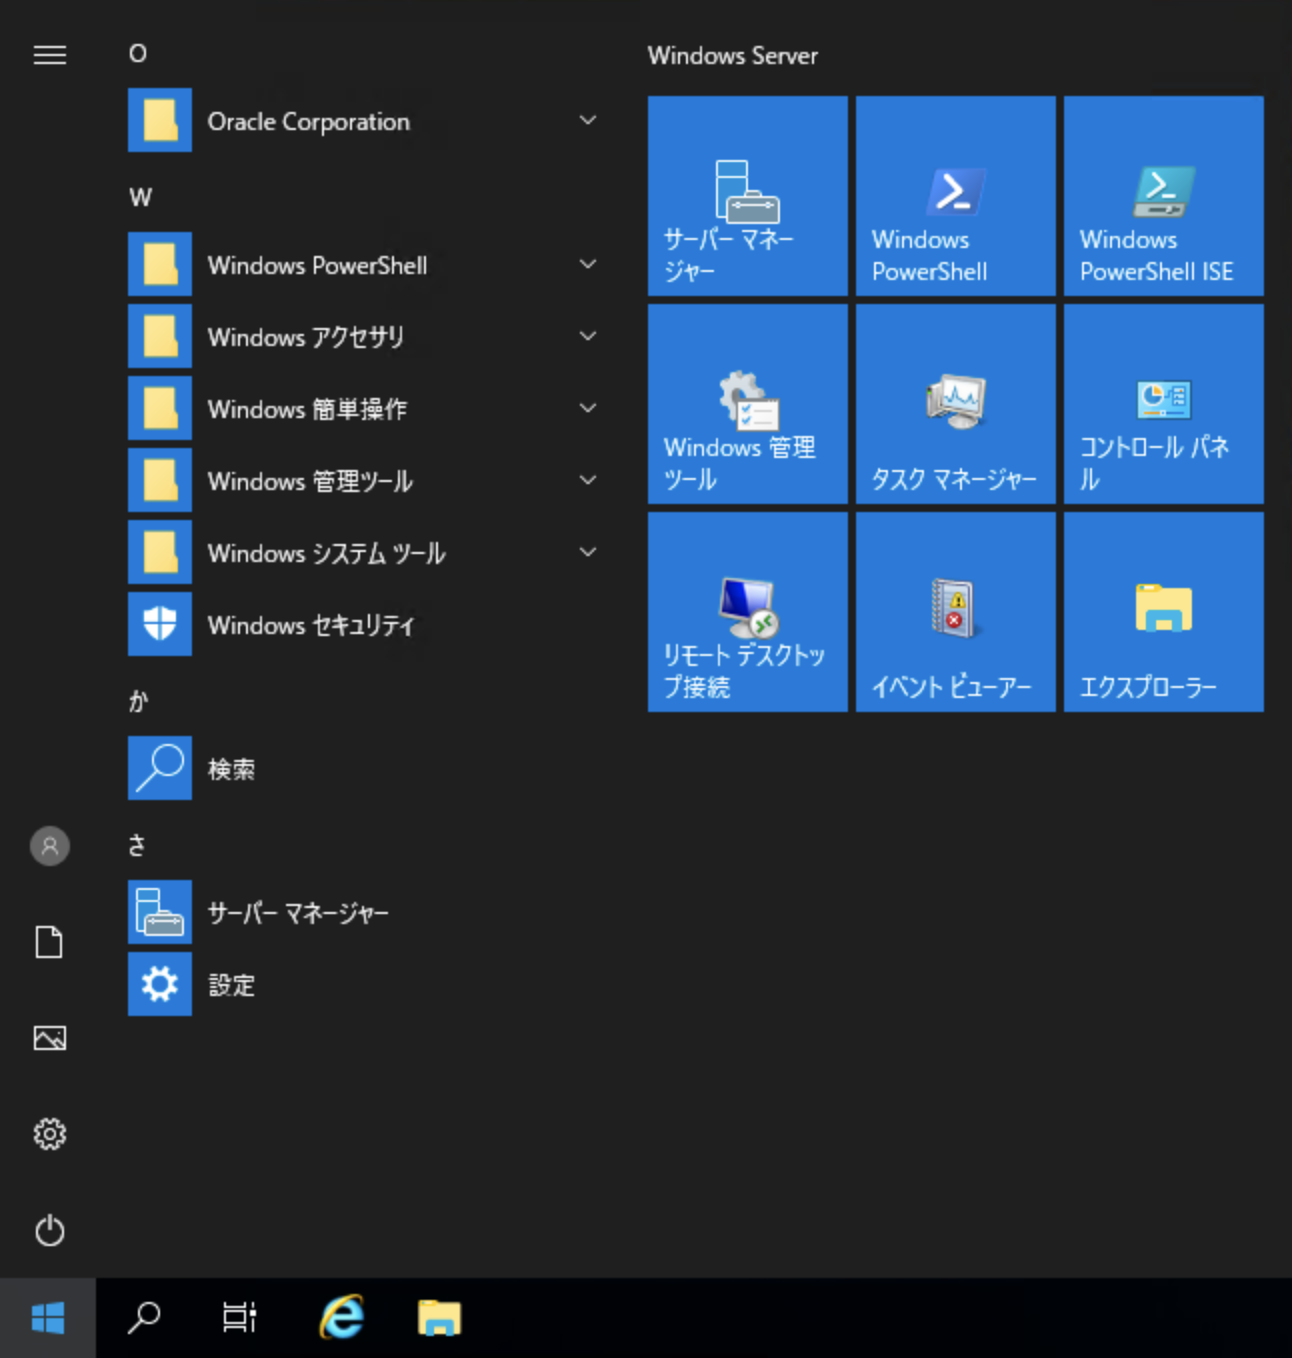The height and width of the screenshot is (1358, 1292).
Task: Open Task View on the taskbar
Action: (x=240, y=1318)
